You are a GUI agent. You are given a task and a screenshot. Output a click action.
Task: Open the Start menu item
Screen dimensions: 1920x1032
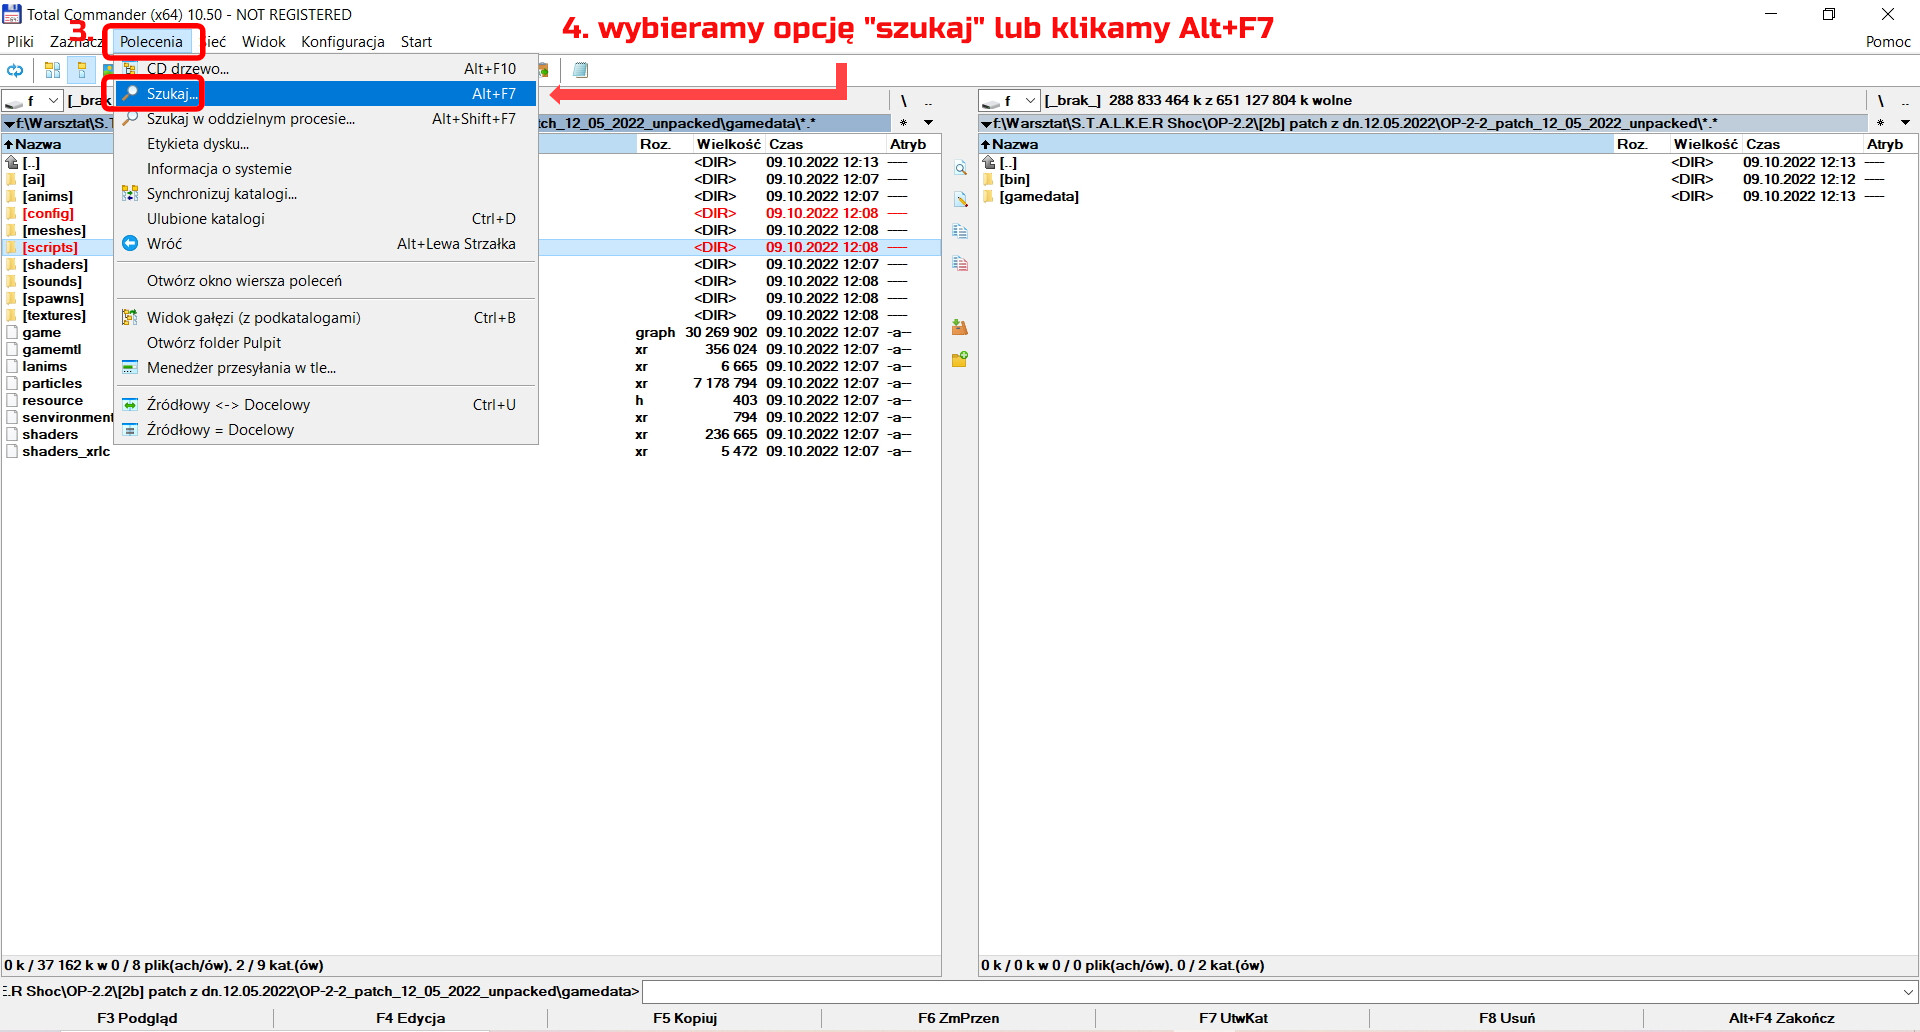point(416,42)
